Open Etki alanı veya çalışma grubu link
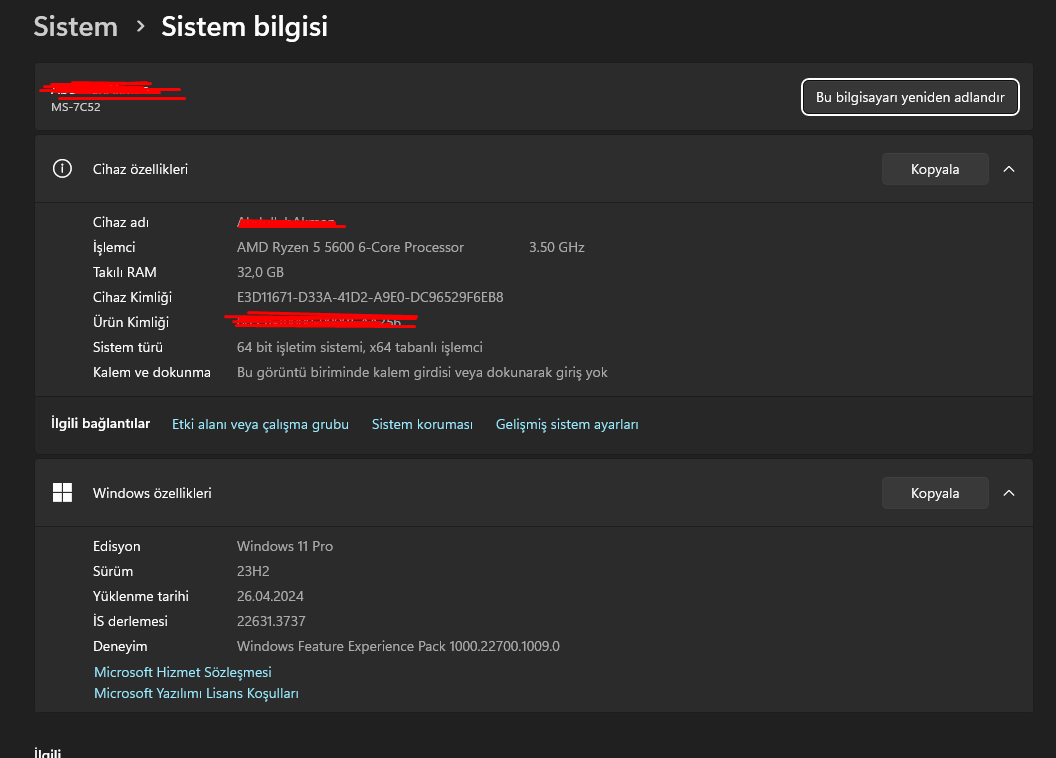This screenshot has width=1056, height=758. [260, 425]
